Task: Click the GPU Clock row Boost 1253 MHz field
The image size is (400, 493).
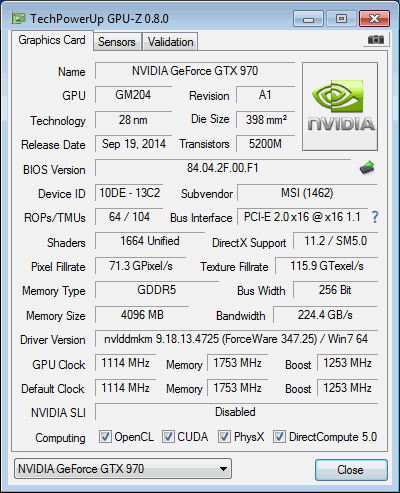Action: [x=347, y=363]
